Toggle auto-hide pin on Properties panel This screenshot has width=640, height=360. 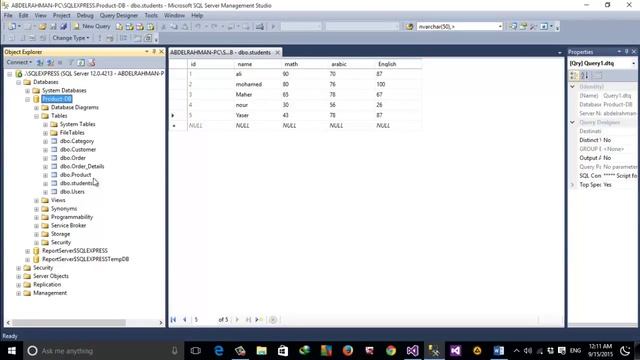[x=627, y=52]
